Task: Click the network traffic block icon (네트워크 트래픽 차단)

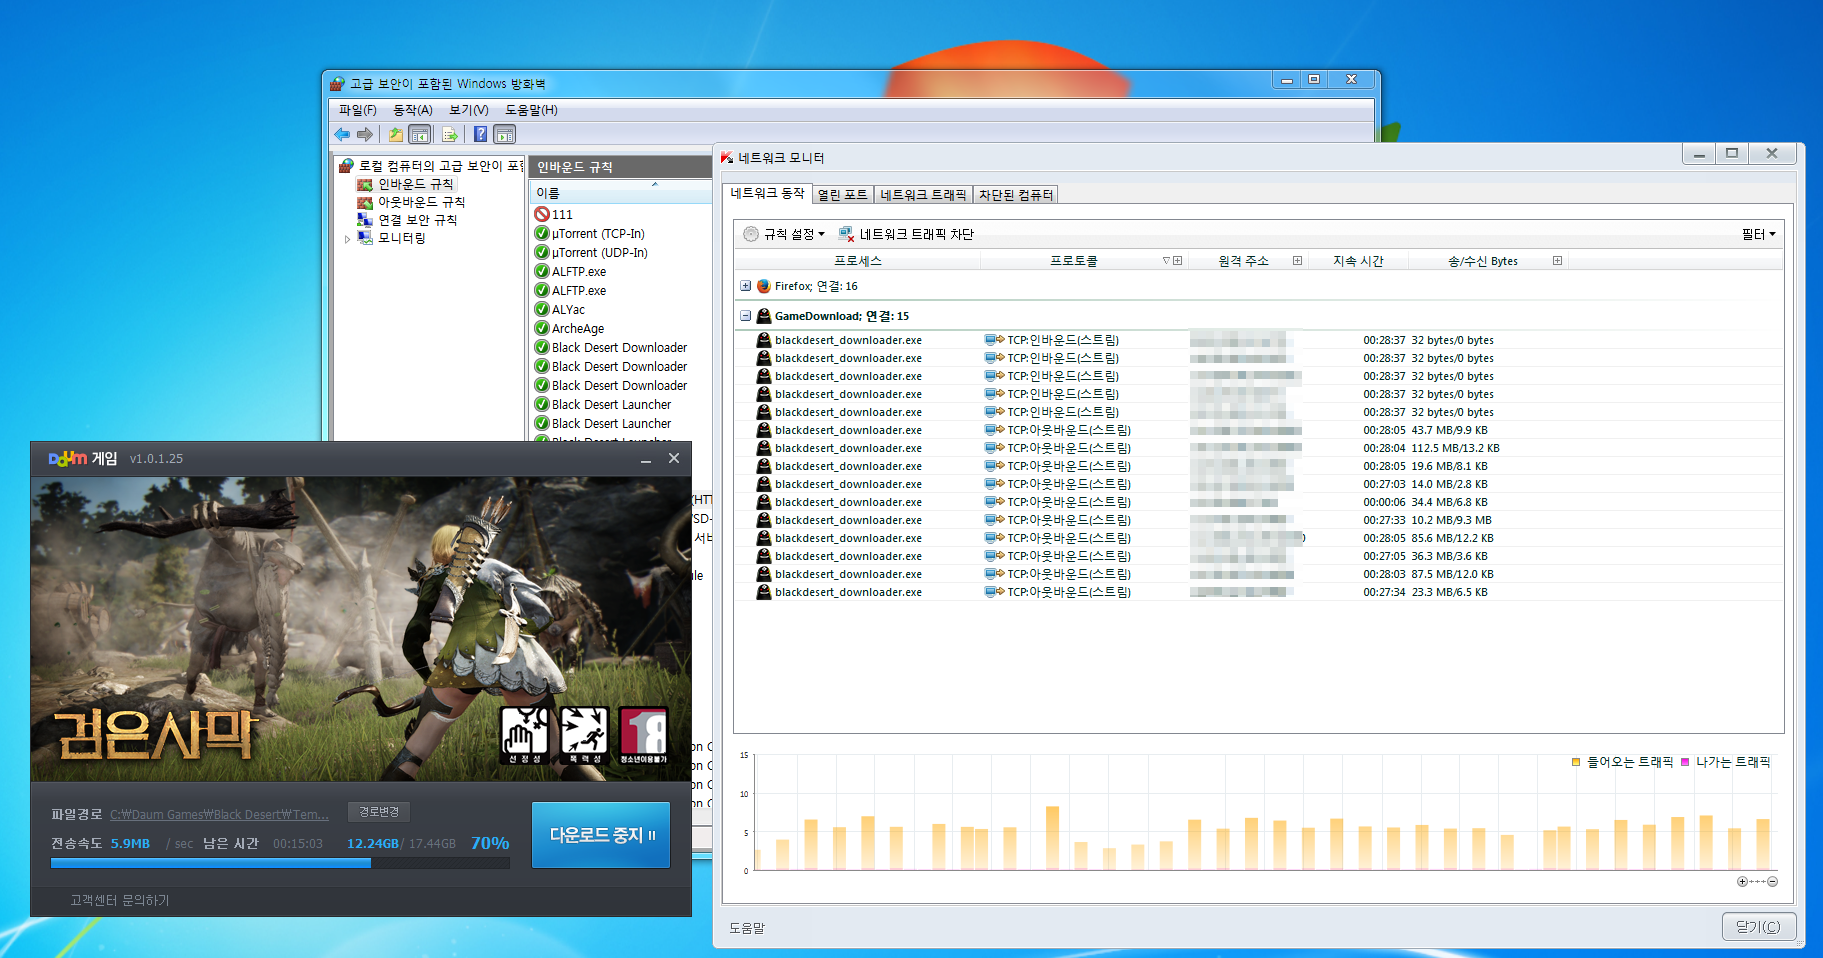Action: coord(846,234)
